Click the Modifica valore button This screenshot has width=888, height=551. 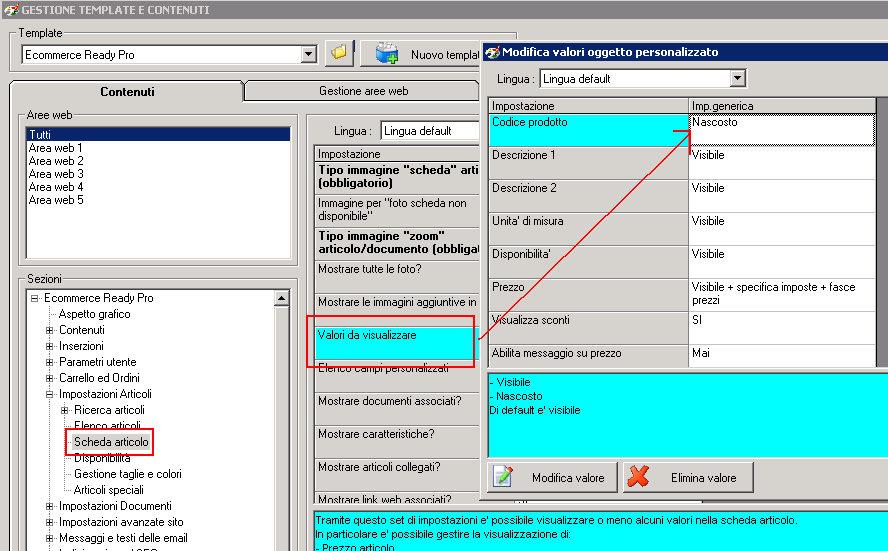552,477
